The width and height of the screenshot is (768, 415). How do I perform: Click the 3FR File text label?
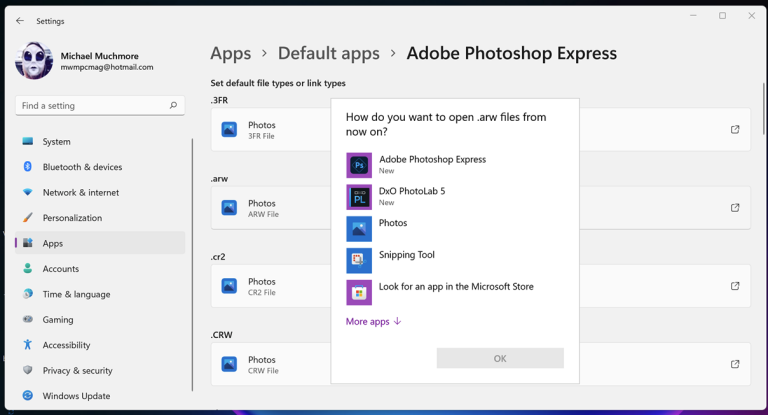(x=261, y=136)
